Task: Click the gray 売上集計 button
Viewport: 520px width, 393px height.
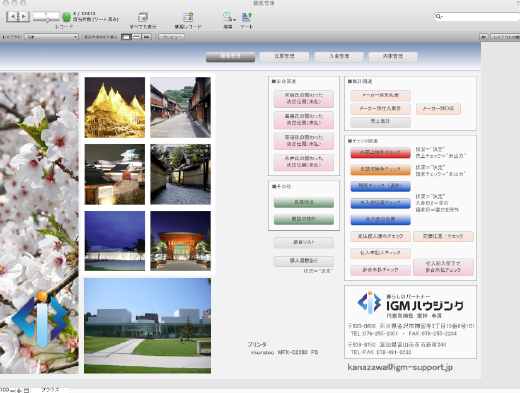Action: click(380, 122)
